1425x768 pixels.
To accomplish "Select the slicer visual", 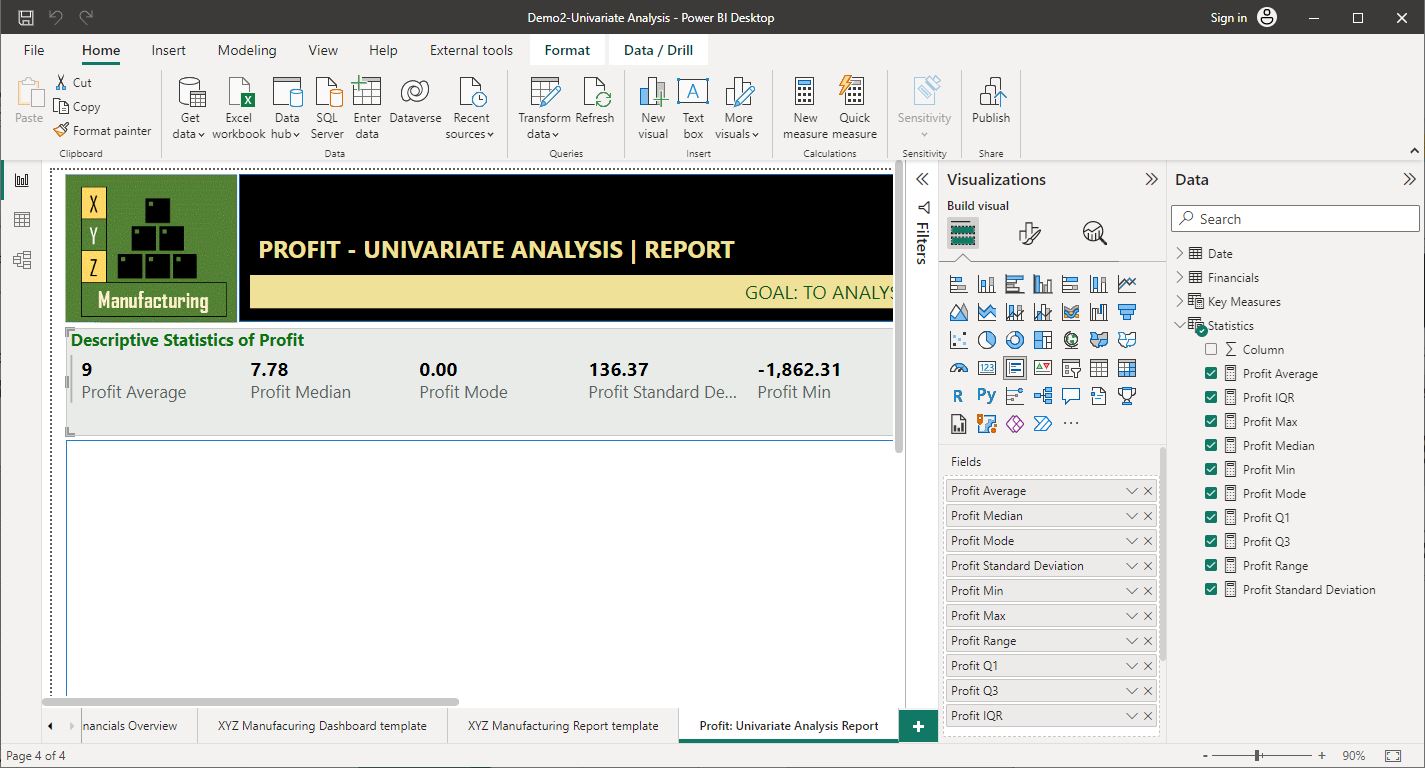I will (x=1070, y=368).
